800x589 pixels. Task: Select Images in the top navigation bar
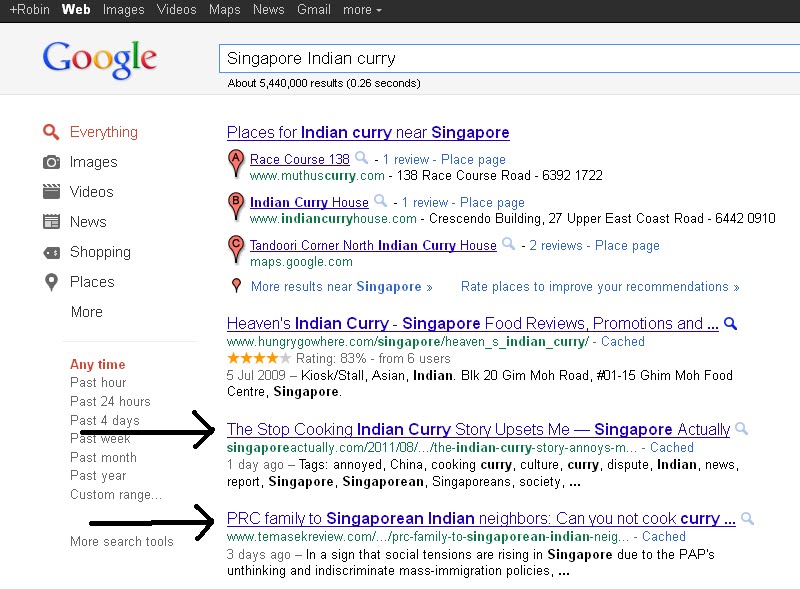123,10
